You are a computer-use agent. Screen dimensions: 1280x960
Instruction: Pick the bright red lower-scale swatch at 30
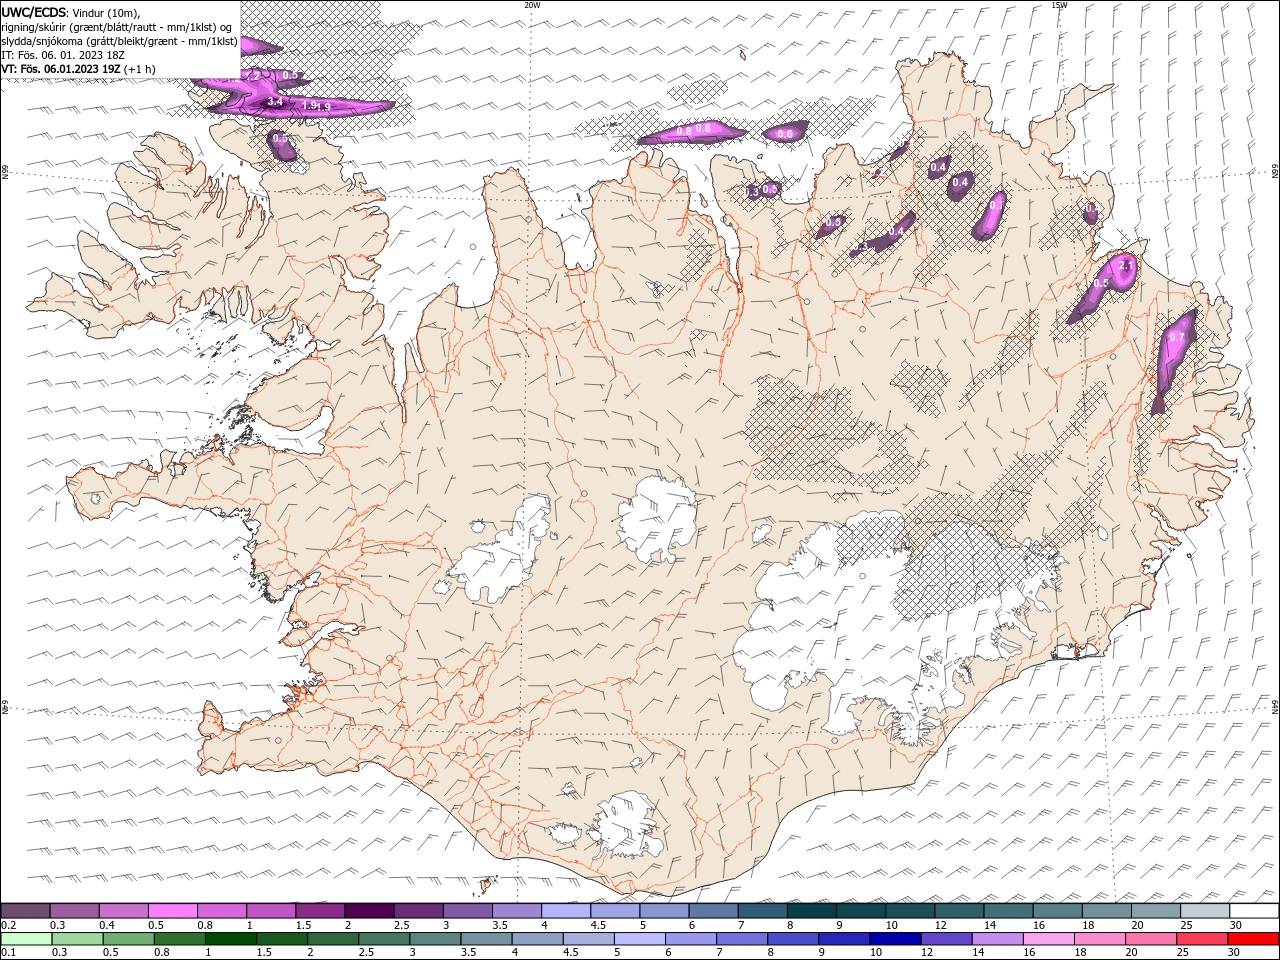[x=1253, y=939]
